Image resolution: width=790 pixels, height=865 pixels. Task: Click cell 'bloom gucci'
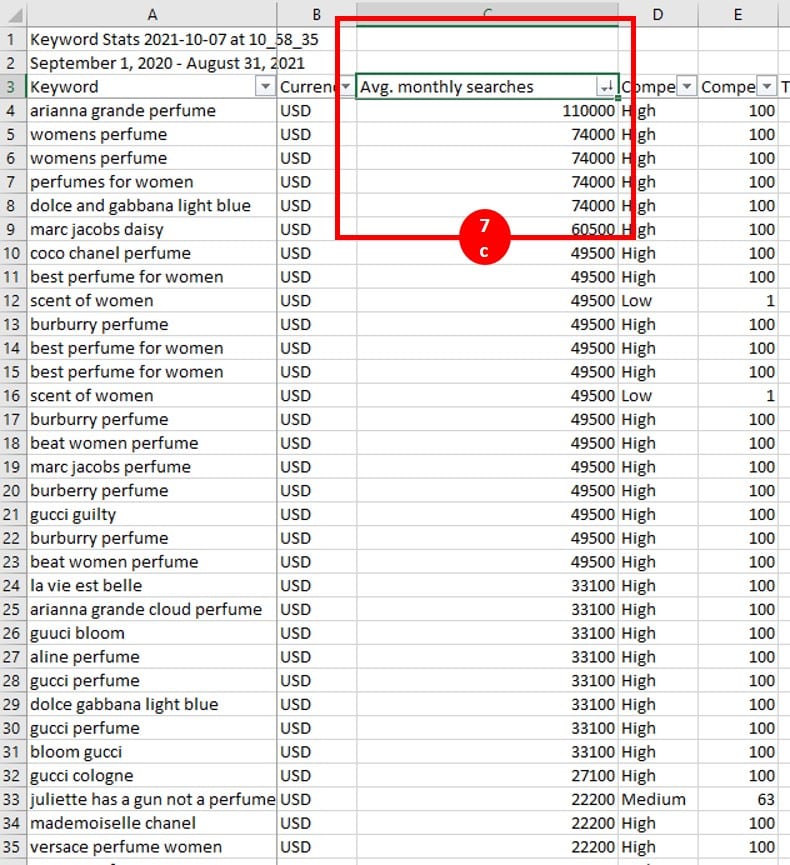pos(152,752)
